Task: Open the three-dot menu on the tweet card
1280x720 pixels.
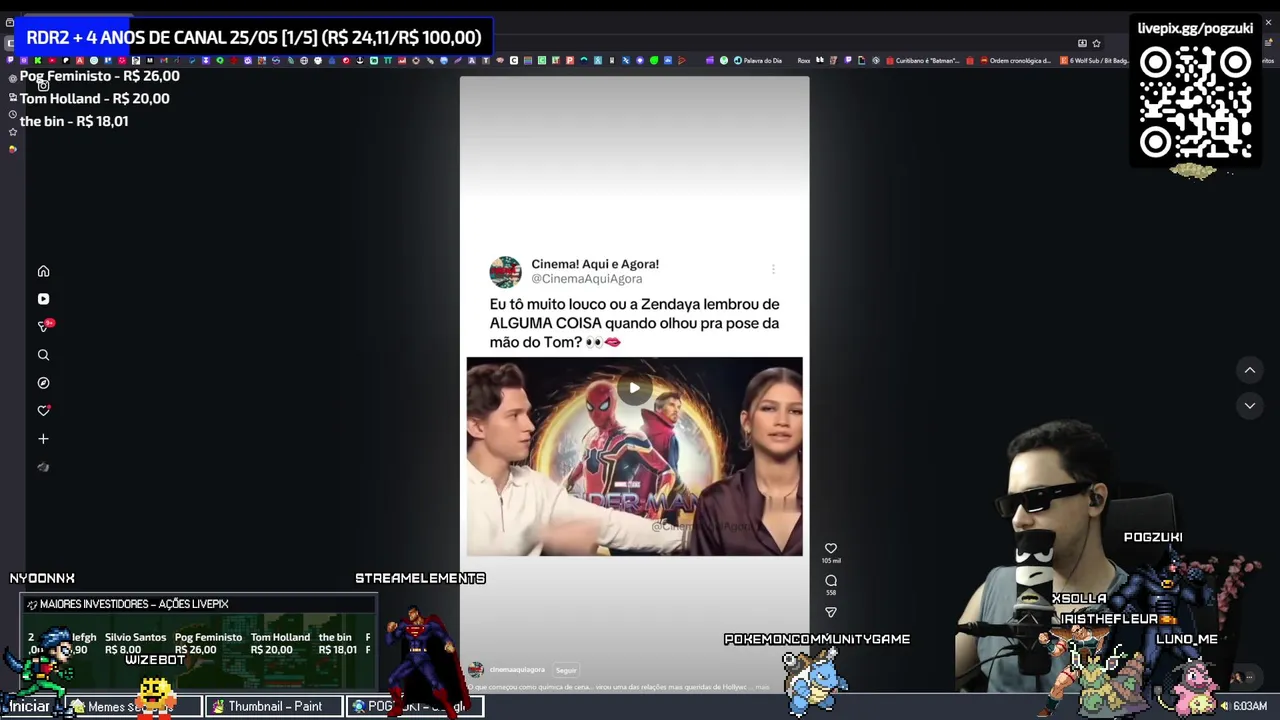Action: (773, 269)
